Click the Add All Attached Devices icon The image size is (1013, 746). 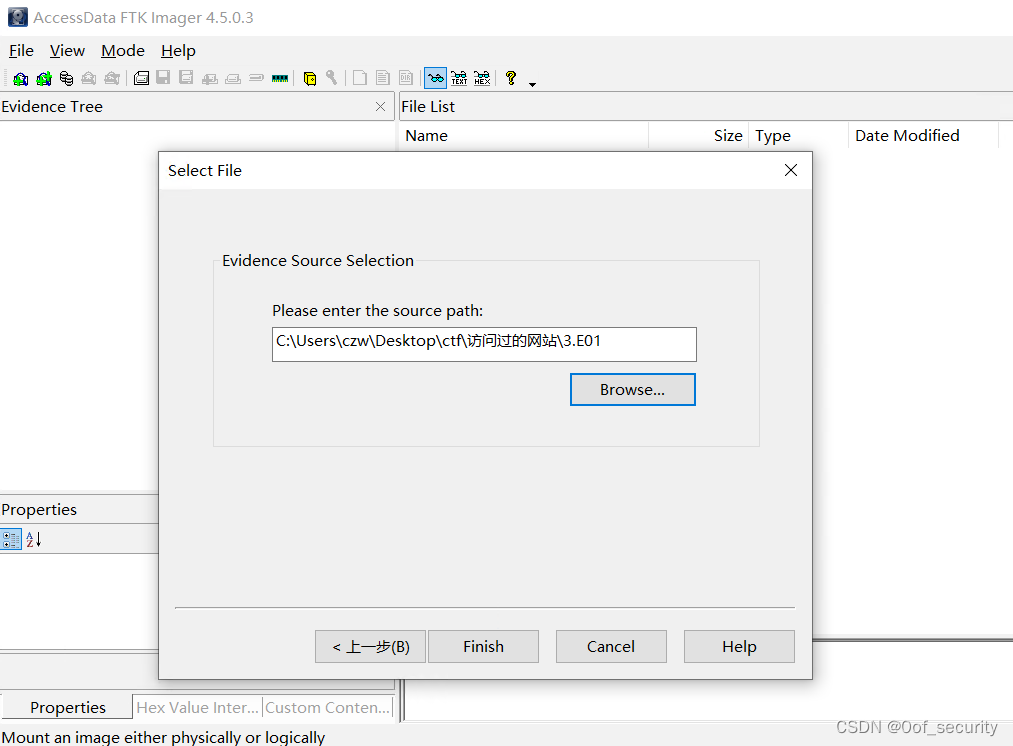tap(44, 79)
